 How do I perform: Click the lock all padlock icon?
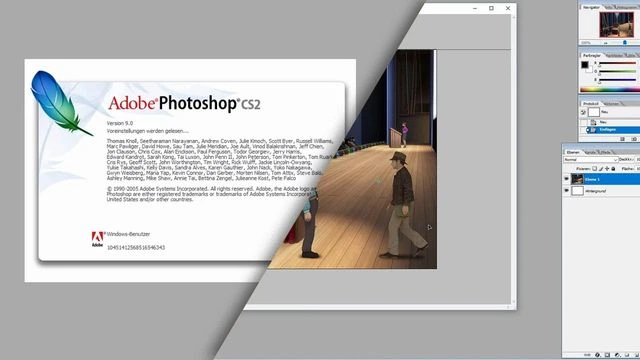[613, 169]
